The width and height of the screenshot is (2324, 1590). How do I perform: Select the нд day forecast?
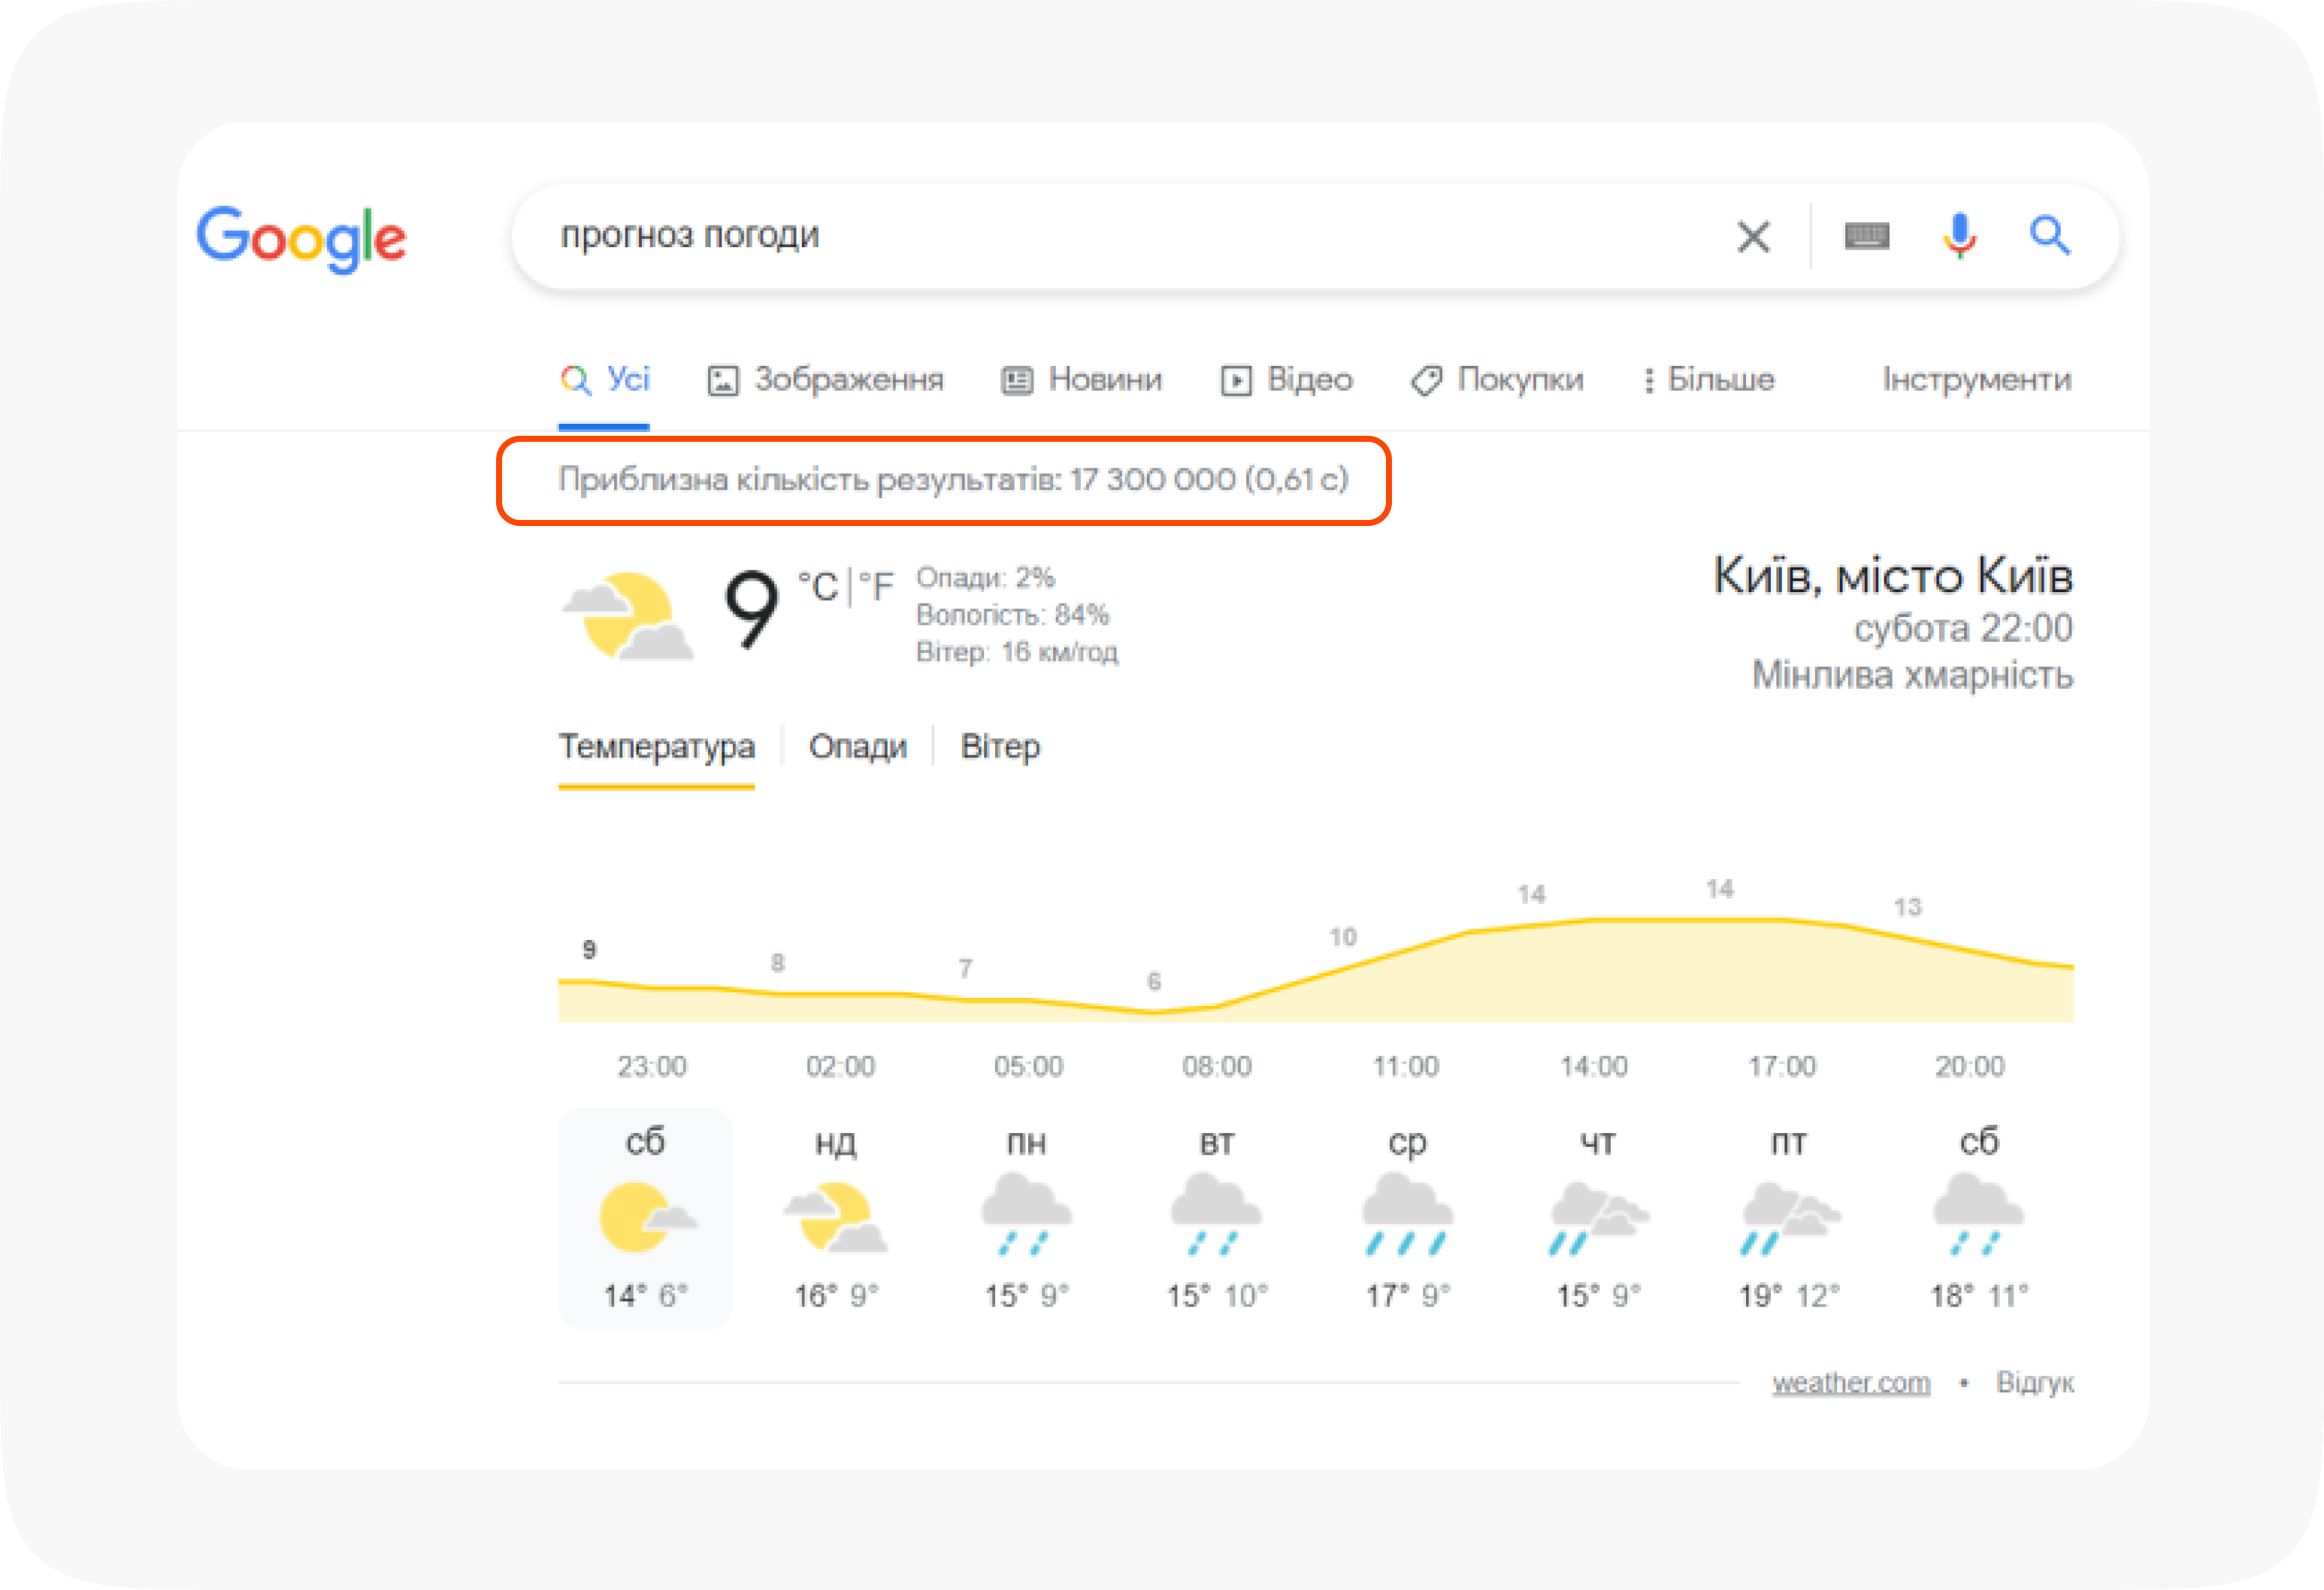835,1217
